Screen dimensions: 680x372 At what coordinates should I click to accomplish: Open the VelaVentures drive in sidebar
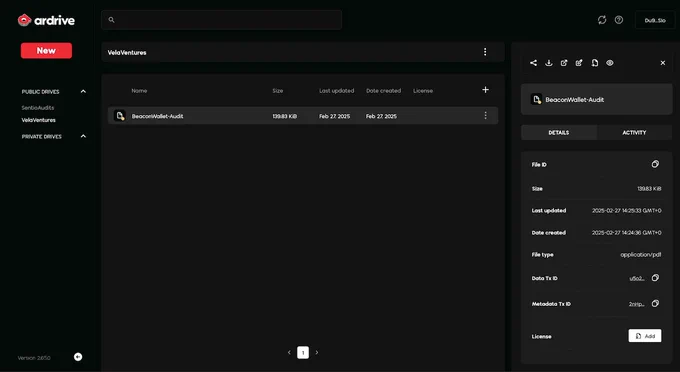coord(39,120)
